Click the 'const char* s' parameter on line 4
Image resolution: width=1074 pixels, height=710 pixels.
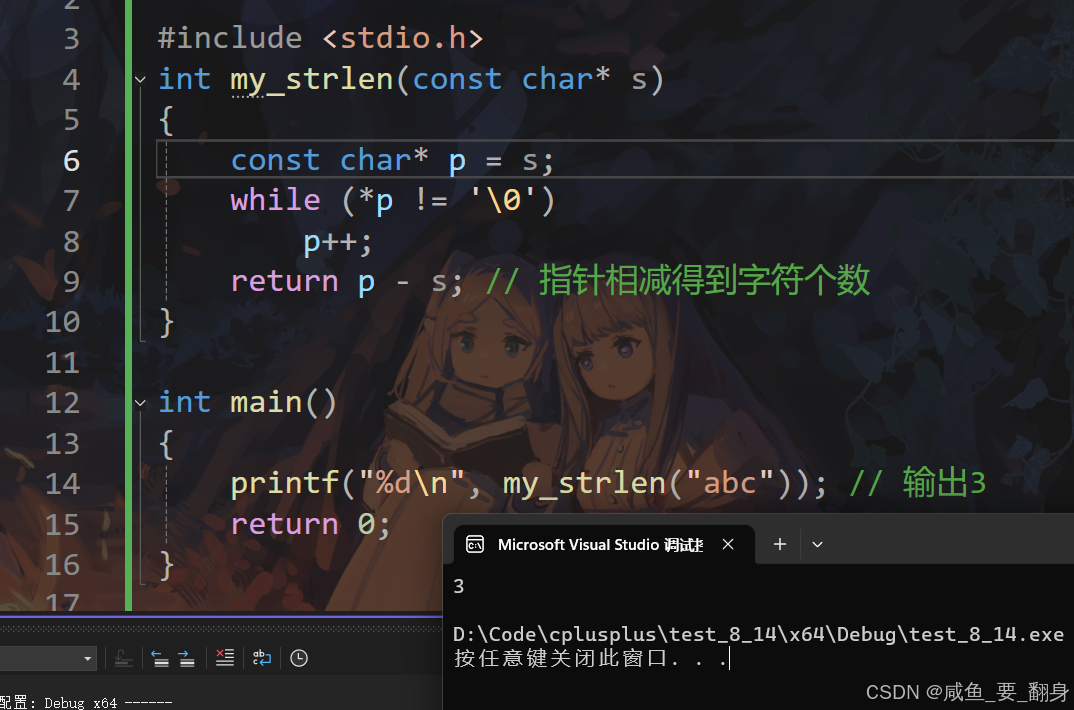[x=530, y=79]
